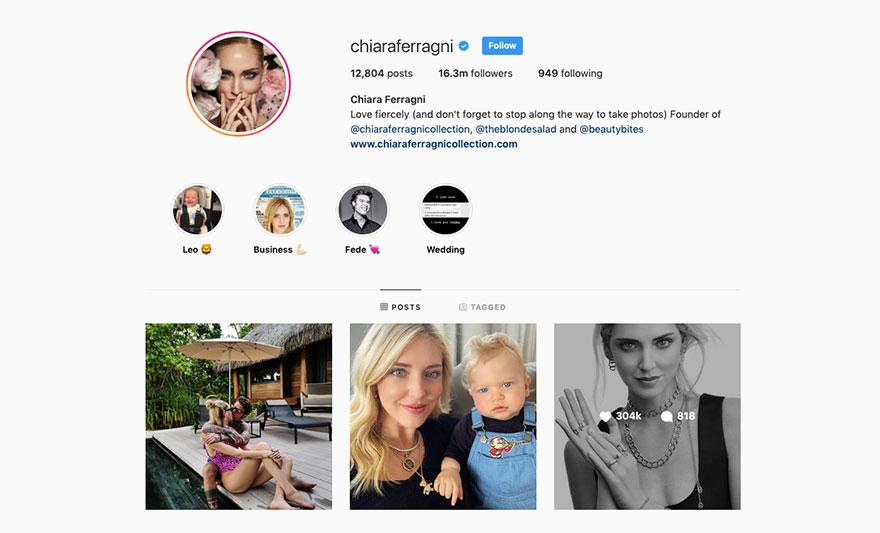Click the comment bubble icon on photo
This screenshot has width=880, height=533.
[667, 416]
